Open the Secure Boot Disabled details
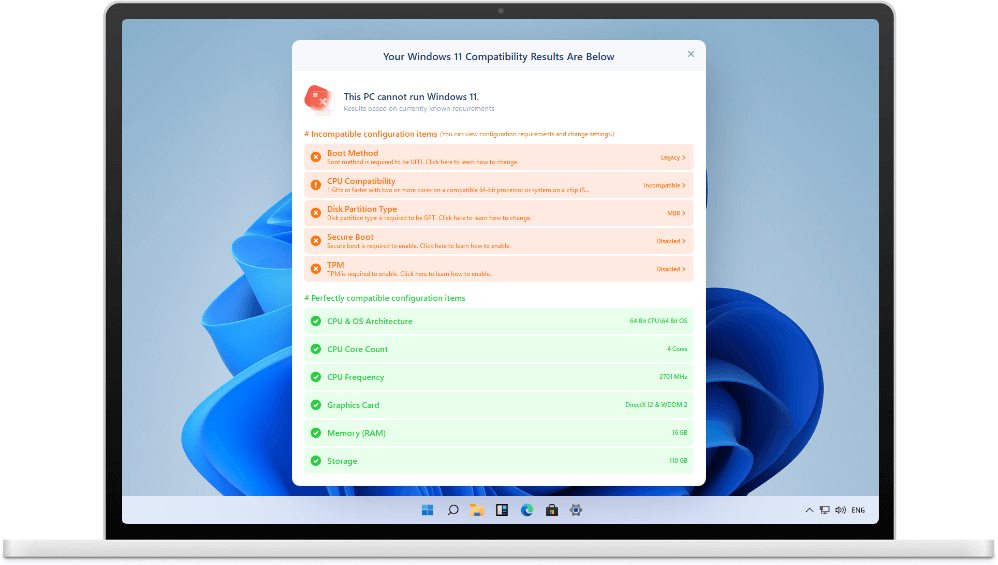The width and height of the screenshot is (998, 565). coord(671,242)
